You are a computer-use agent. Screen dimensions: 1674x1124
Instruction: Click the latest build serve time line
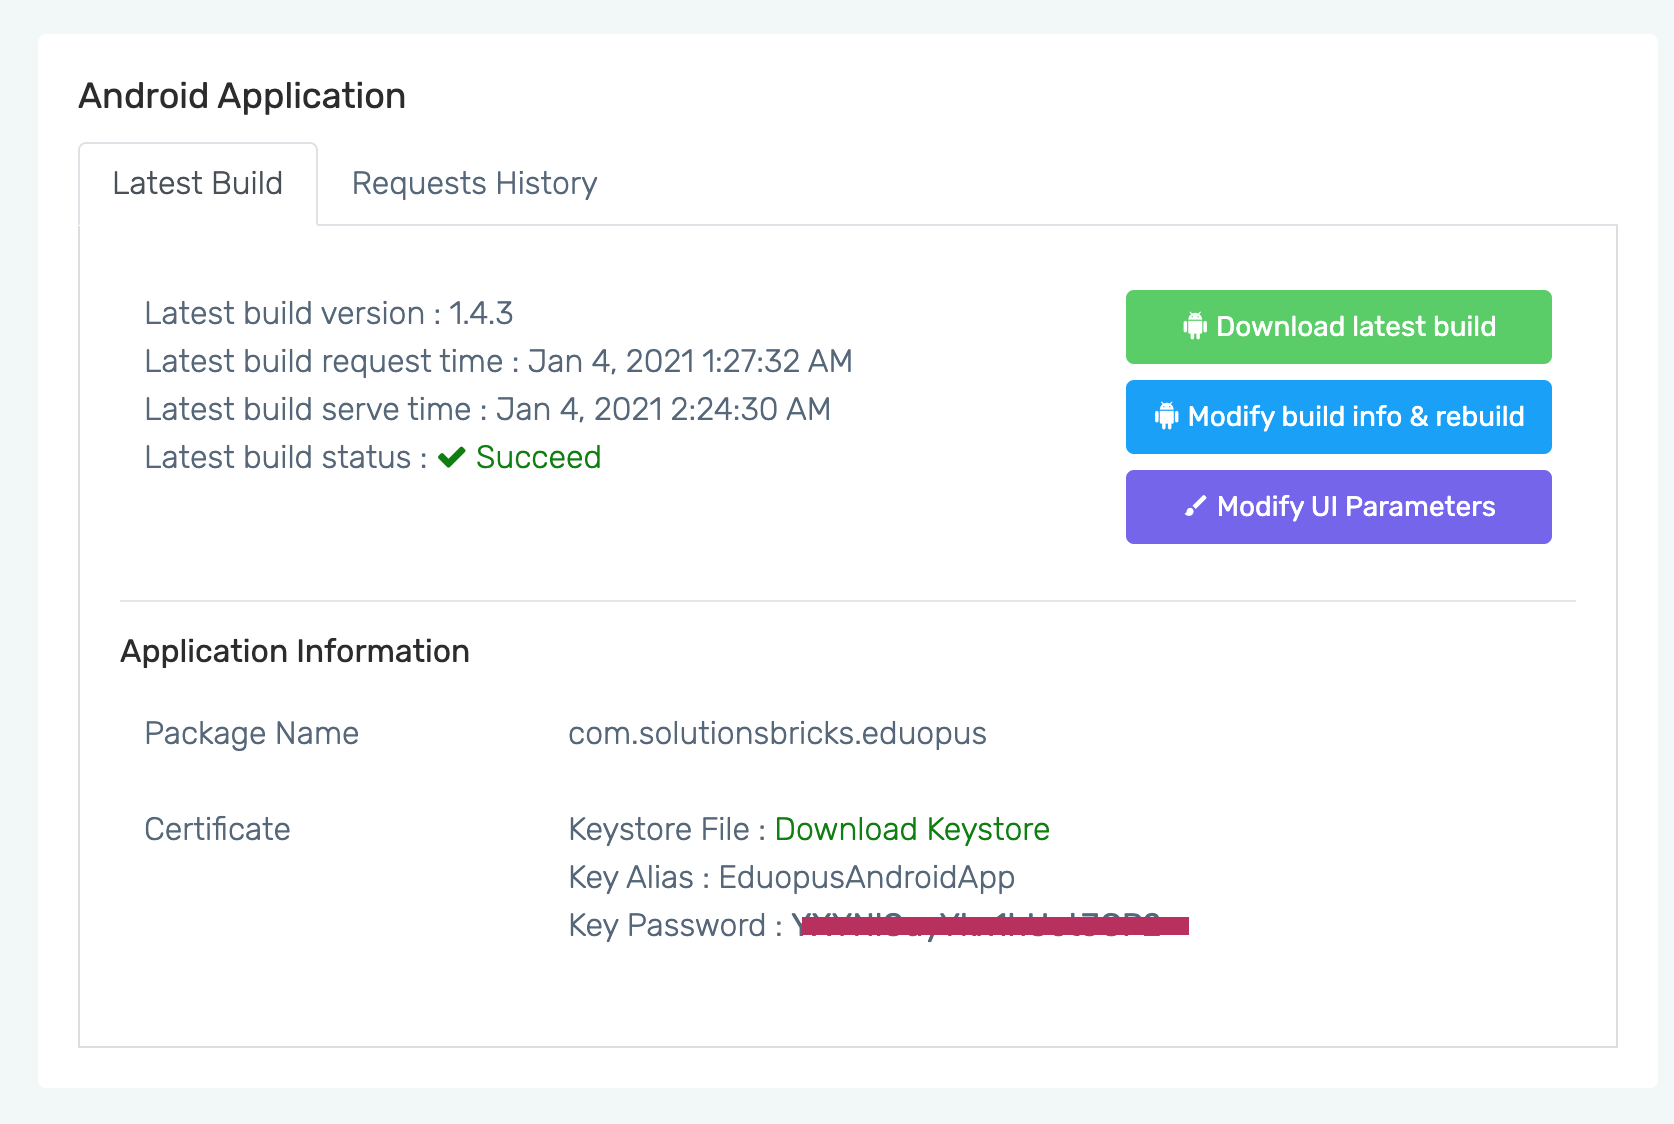[487, 409]
